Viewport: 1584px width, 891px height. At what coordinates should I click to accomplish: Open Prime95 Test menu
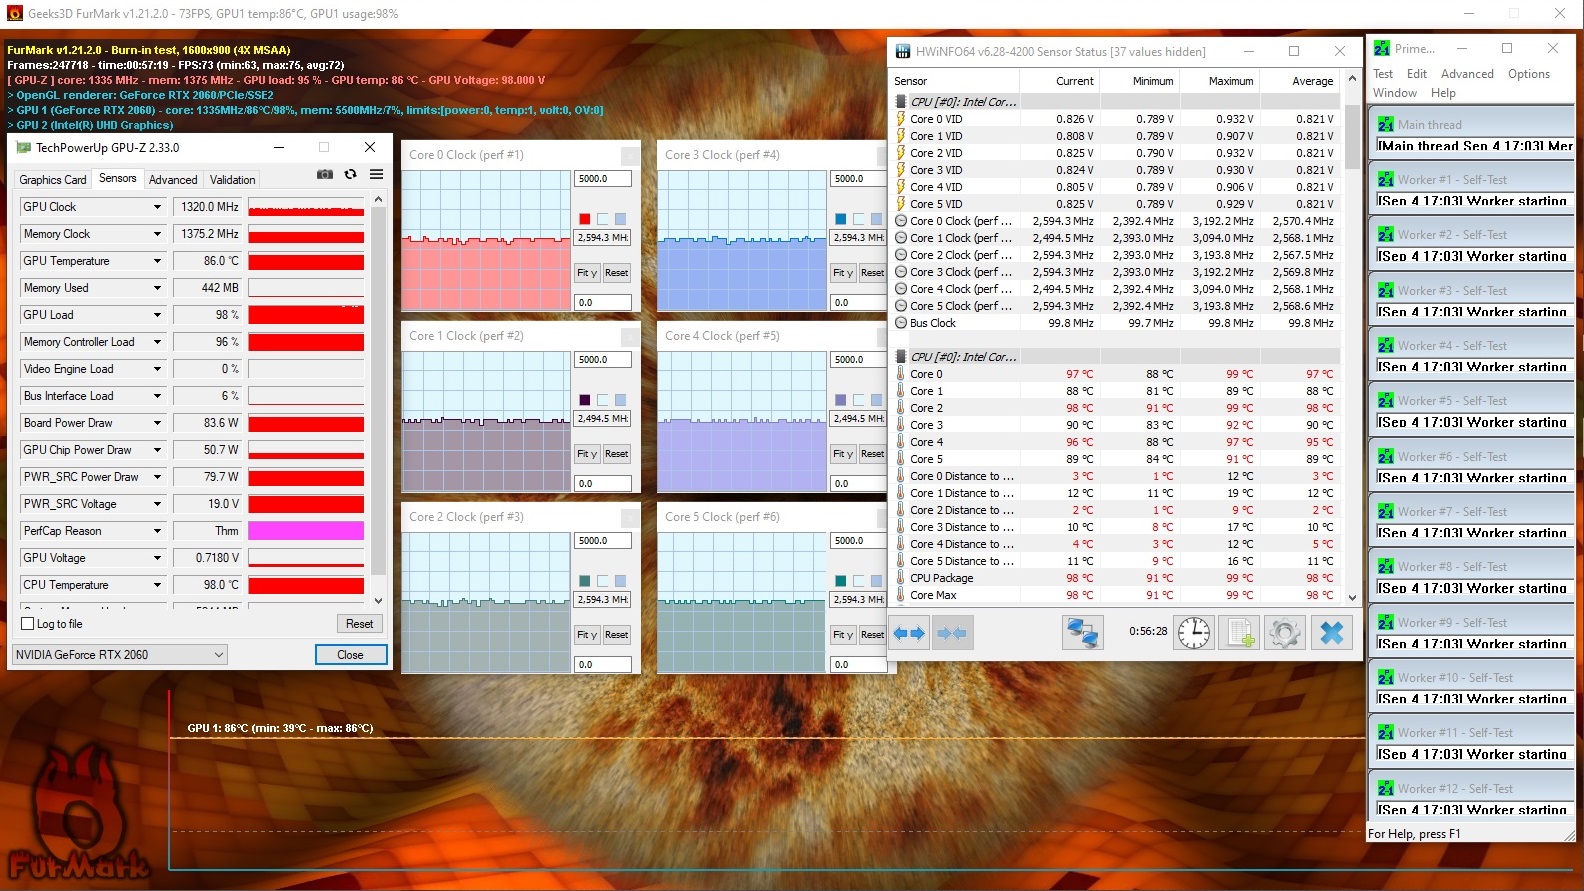coord(1383,74)
